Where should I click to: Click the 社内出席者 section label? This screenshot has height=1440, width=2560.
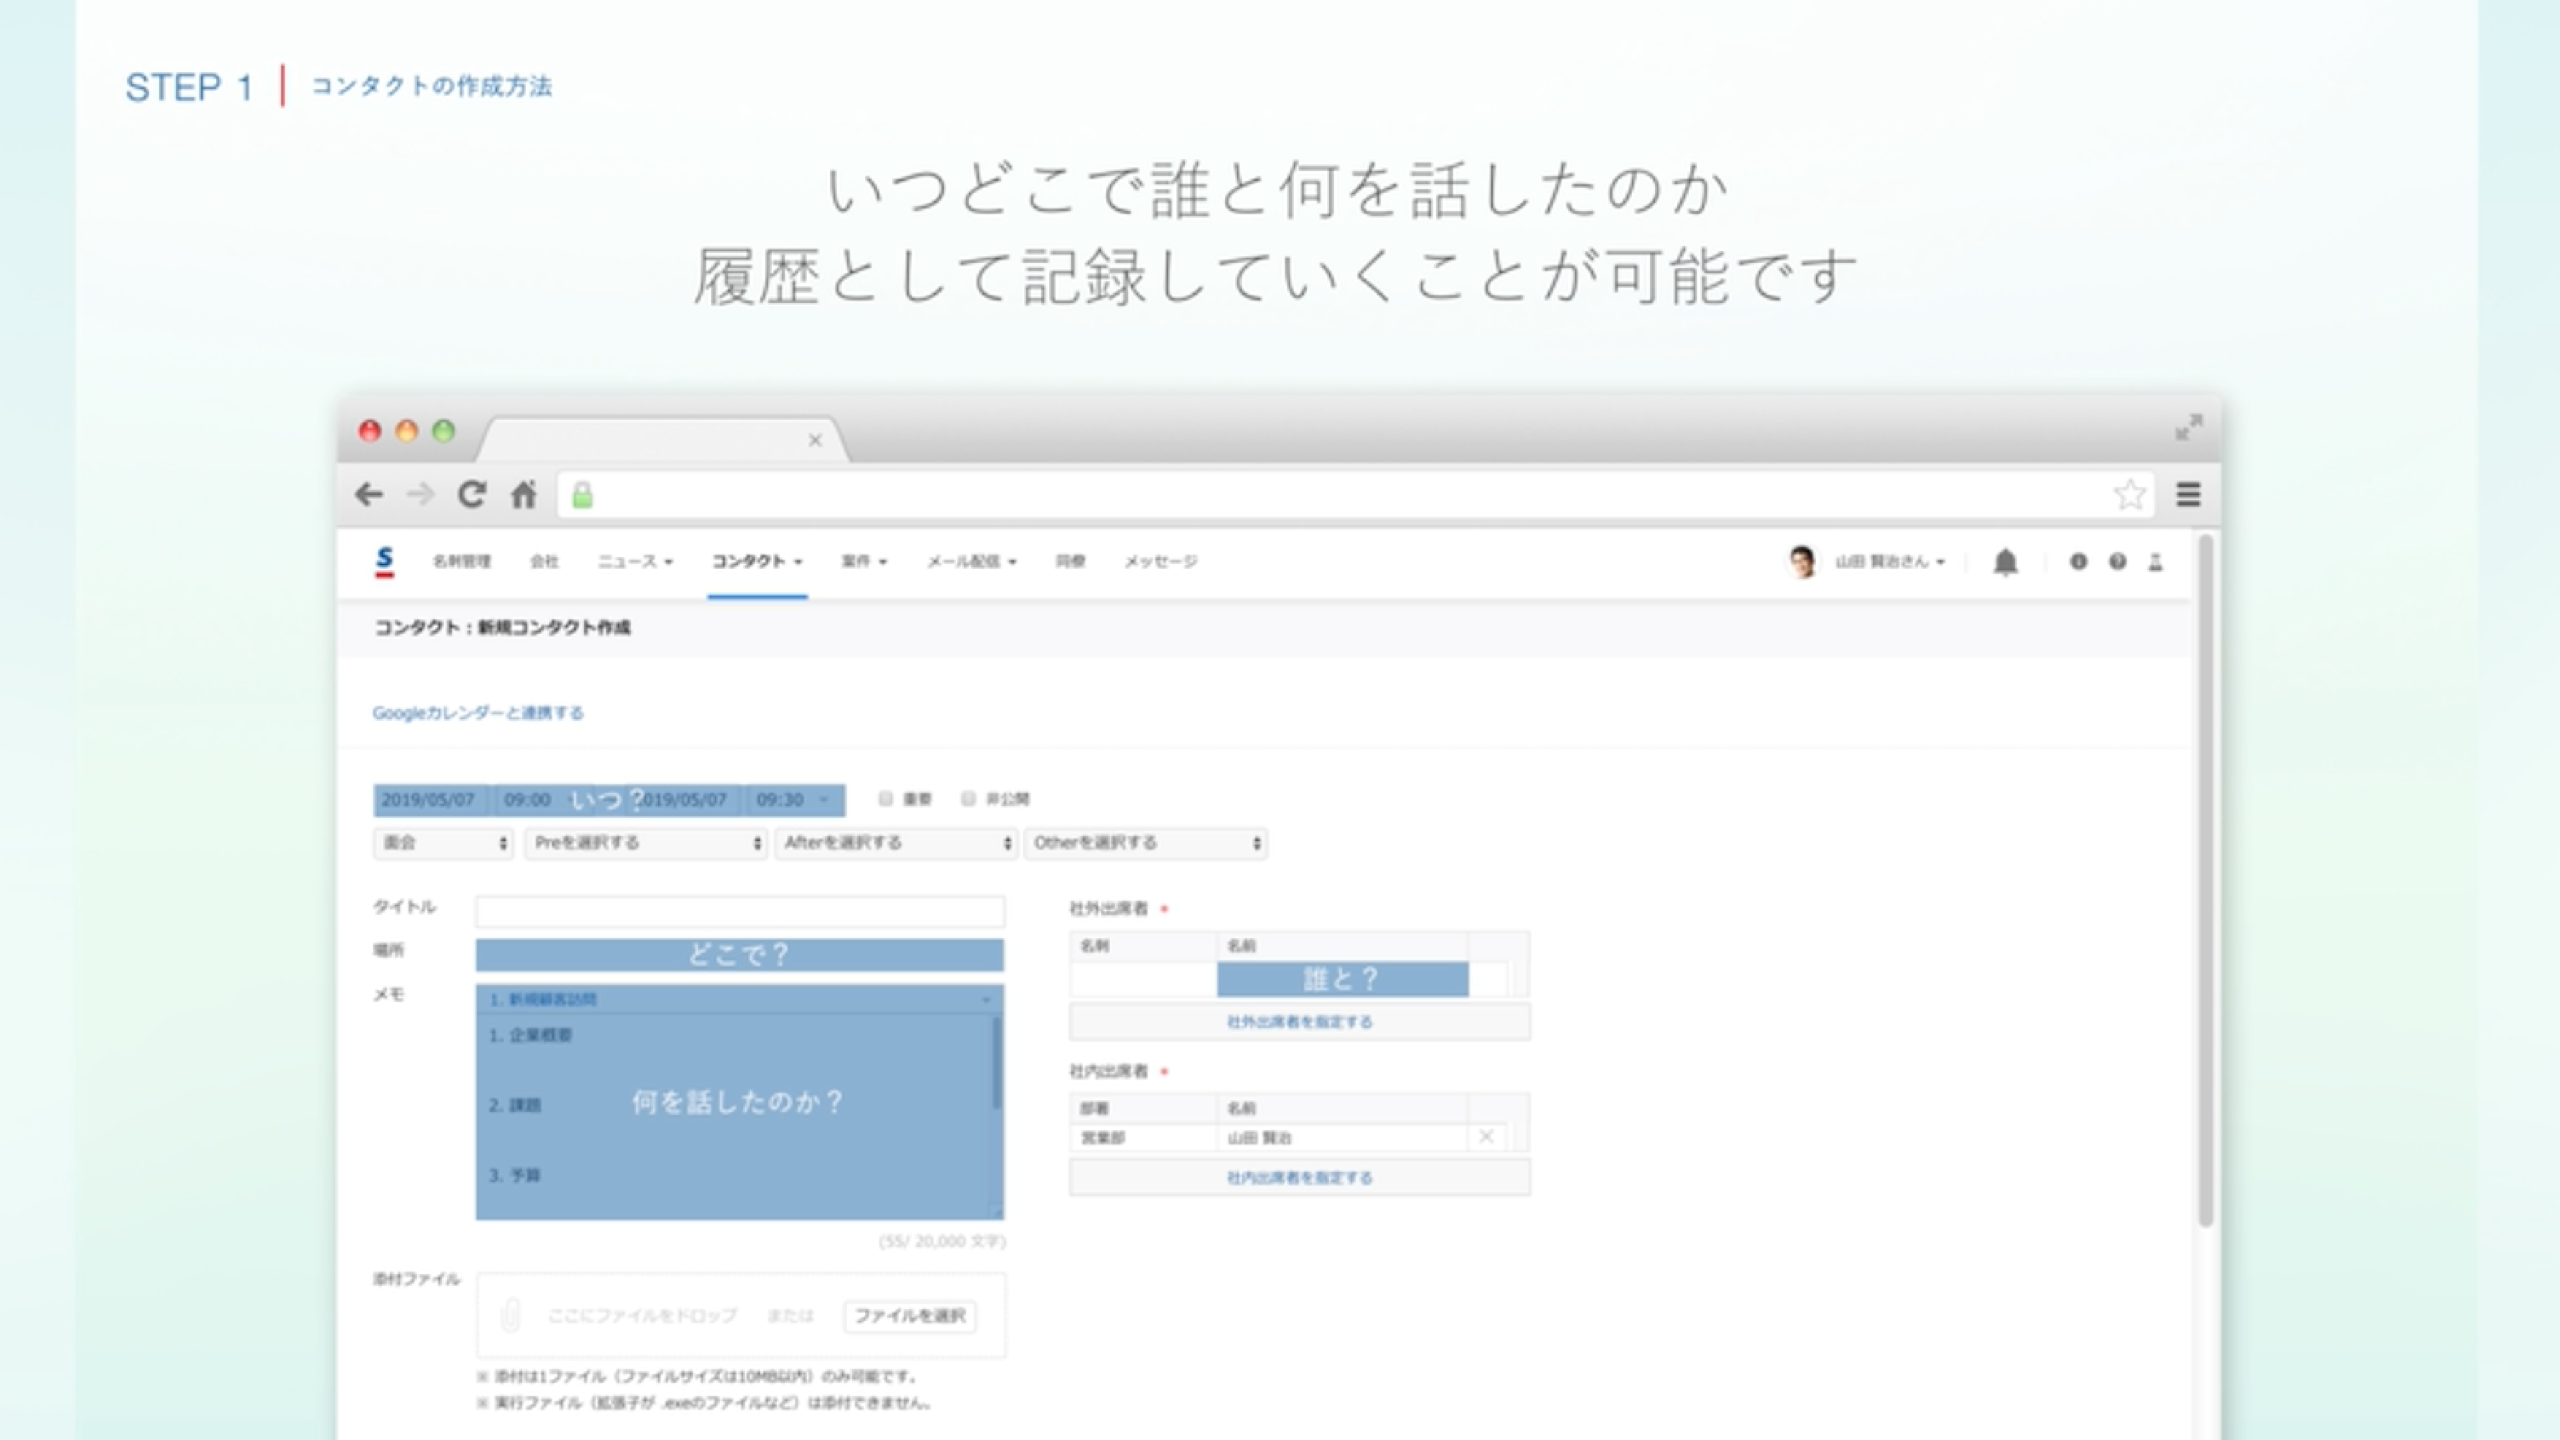point(1109,1071)
